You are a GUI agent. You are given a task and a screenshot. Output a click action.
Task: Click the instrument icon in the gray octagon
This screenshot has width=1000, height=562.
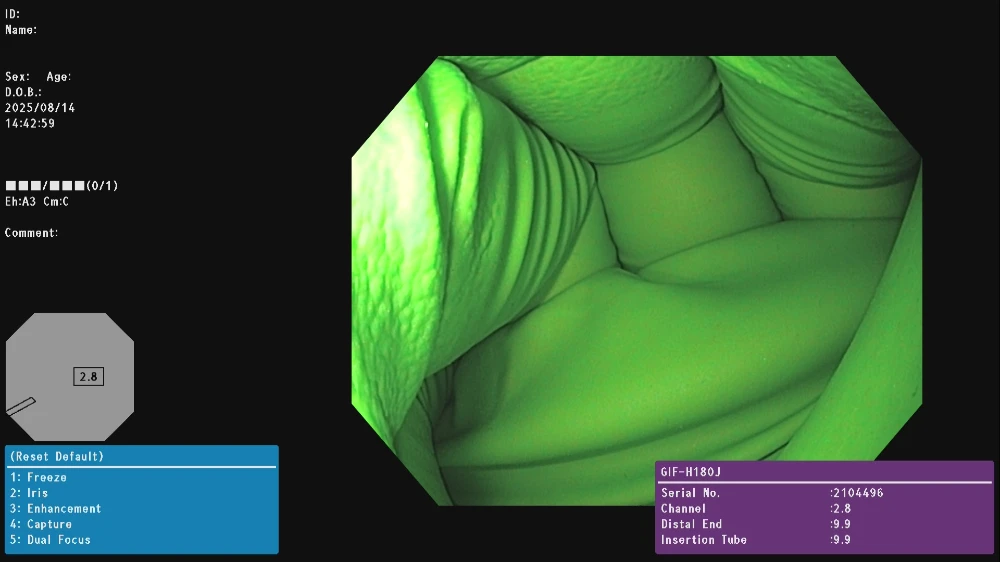[20, 406]
